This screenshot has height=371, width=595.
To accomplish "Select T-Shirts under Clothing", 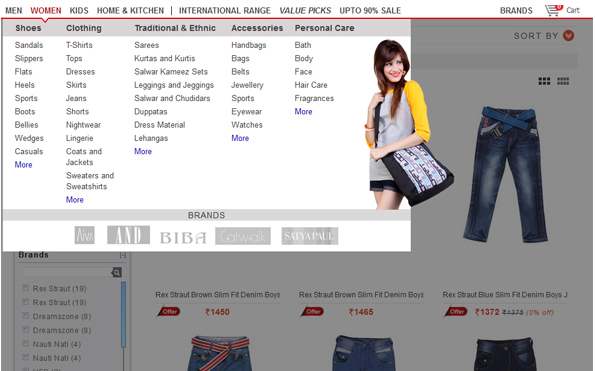I will tap(79, 45).
